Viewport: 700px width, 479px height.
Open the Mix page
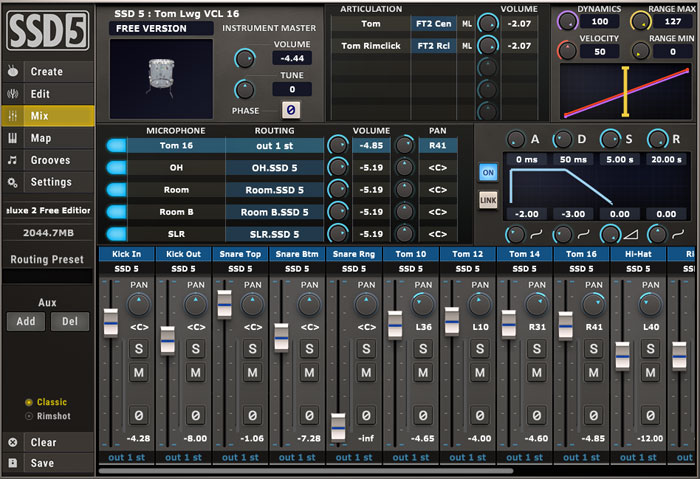tap(48, 116)
